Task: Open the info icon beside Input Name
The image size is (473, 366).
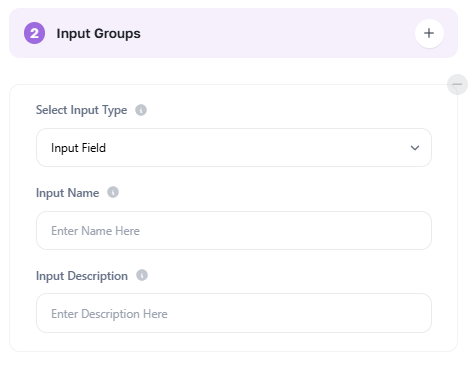Action: click(113, 192)
